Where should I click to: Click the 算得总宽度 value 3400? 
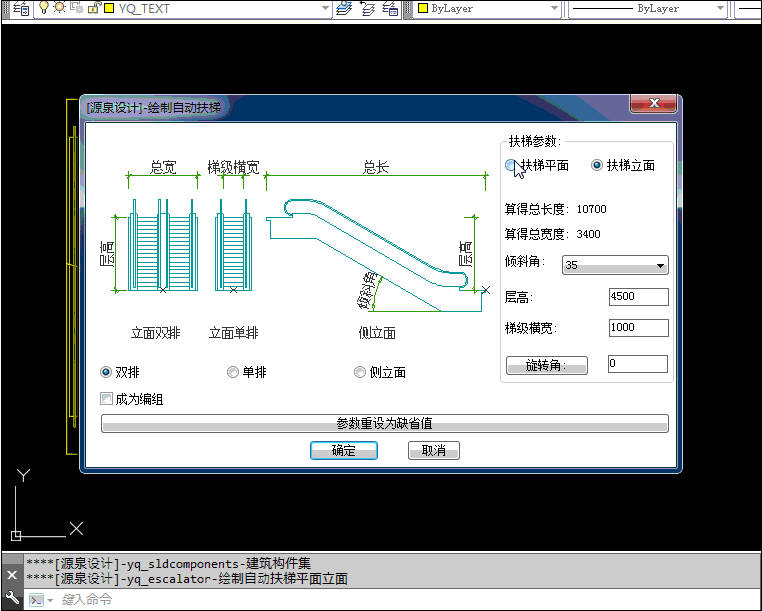(x=589, y=234)
